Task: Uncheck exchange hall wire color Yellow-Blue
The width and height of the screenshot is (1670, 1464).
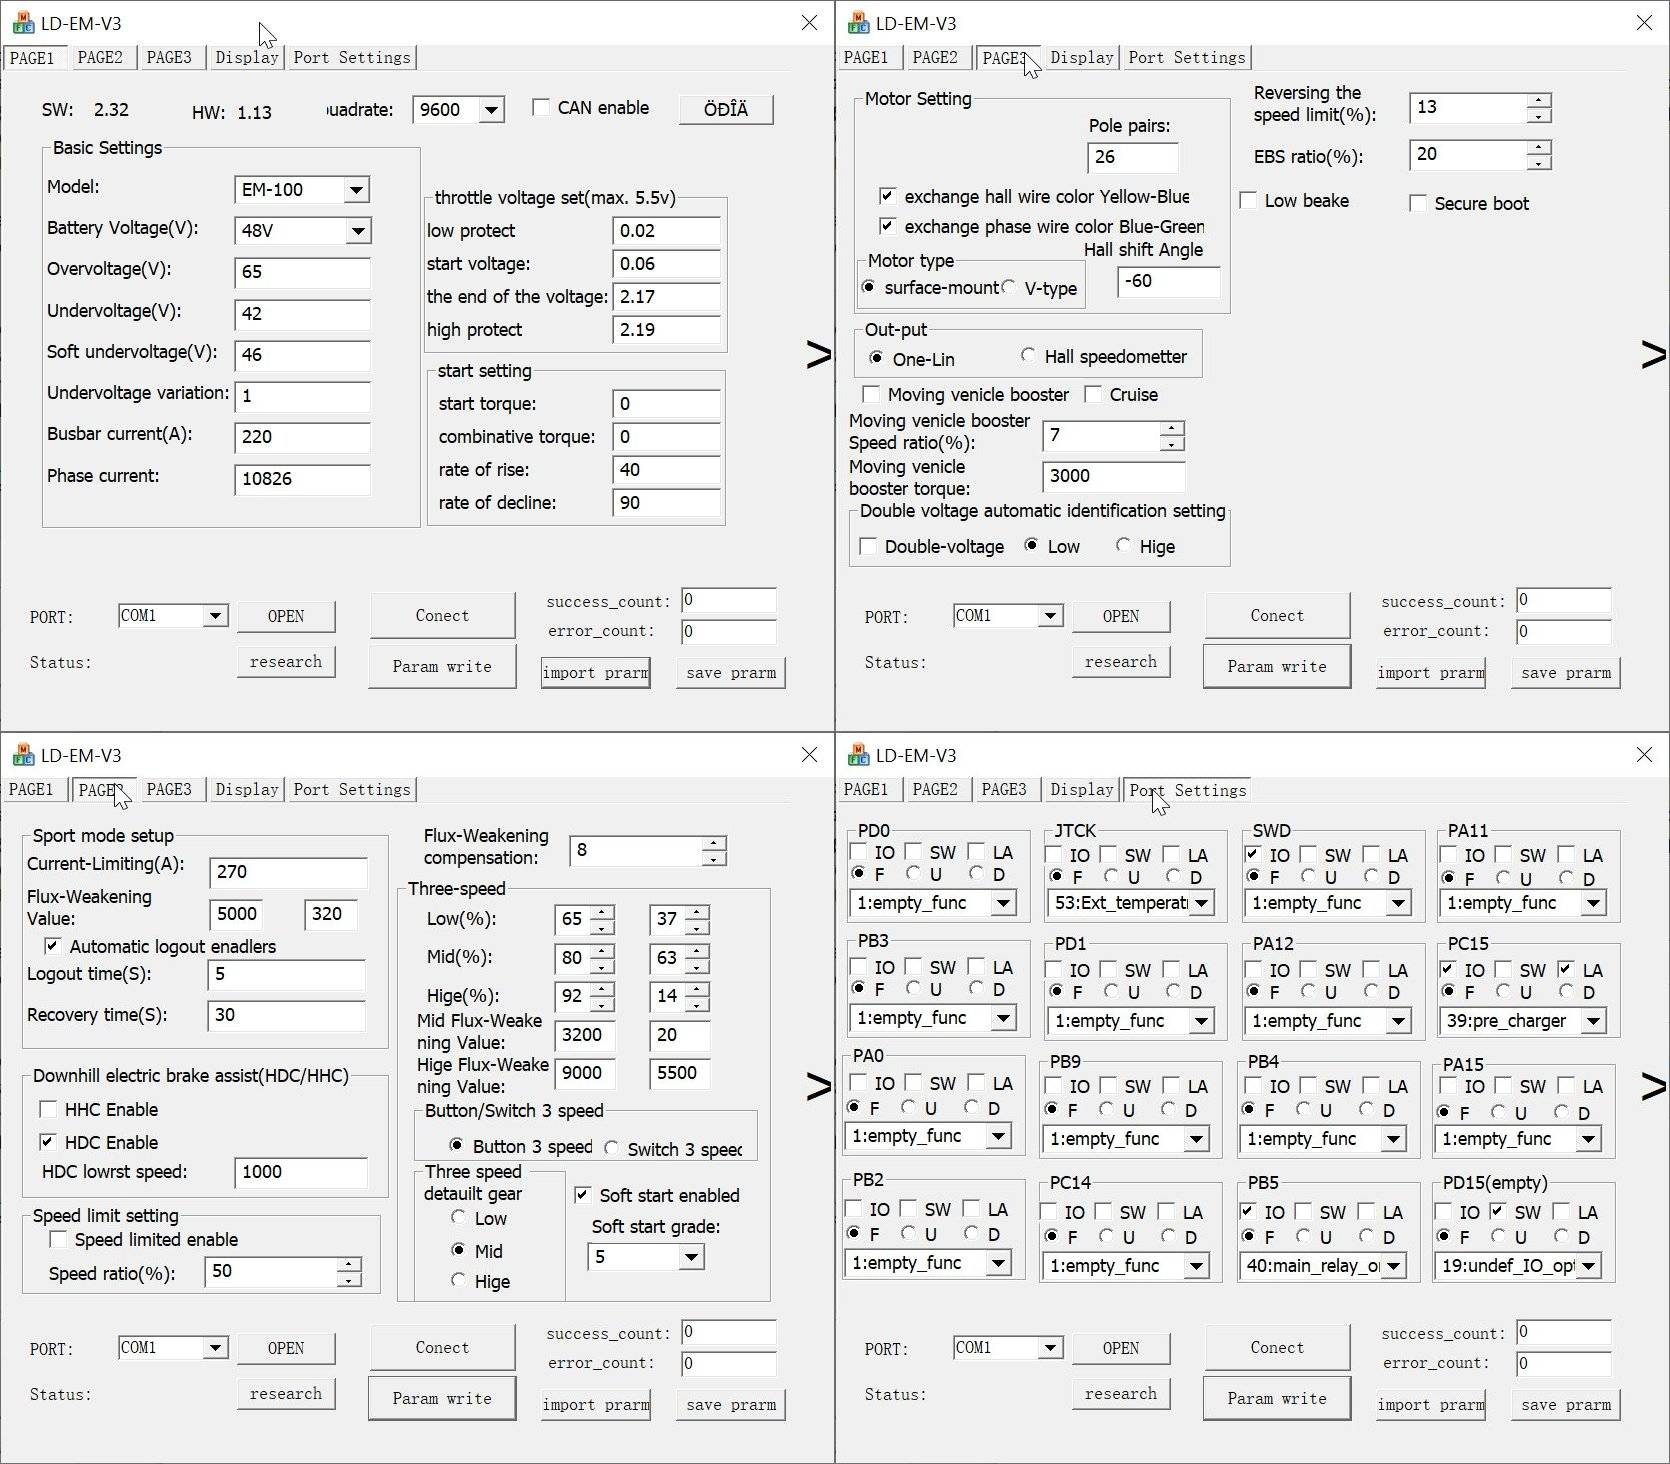Action: (887, 196)
